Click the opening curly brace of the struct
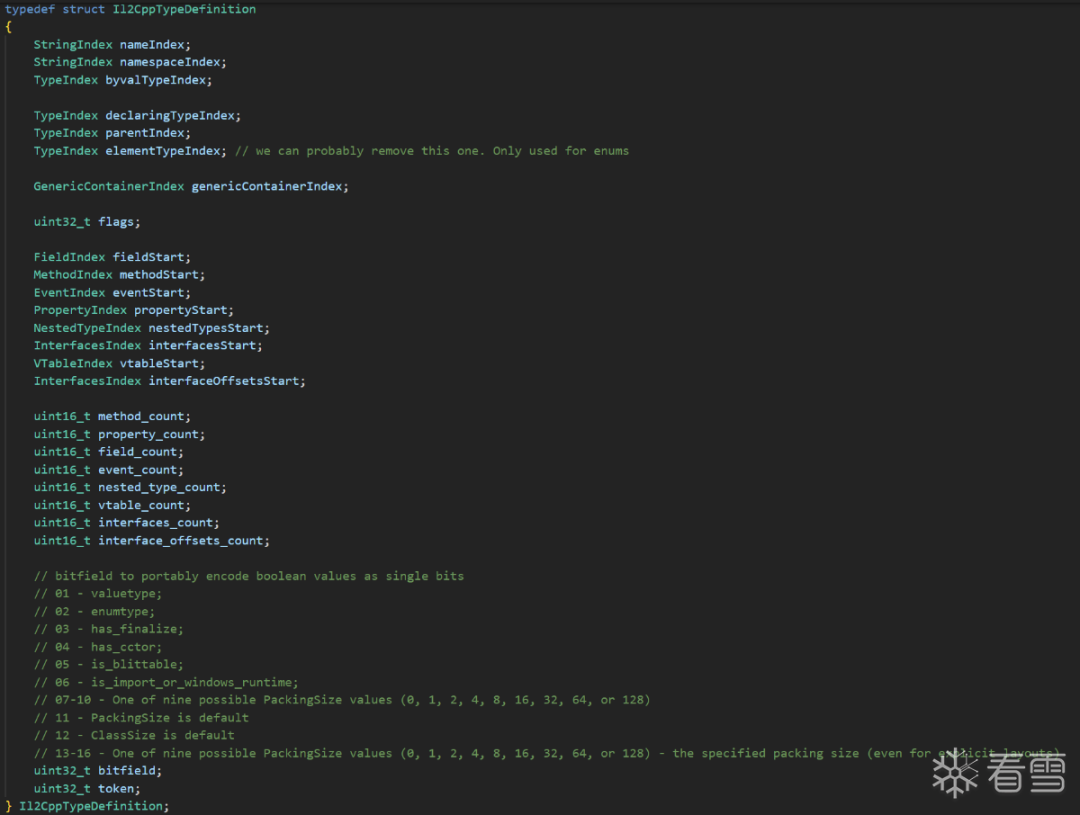 point(8,27)
